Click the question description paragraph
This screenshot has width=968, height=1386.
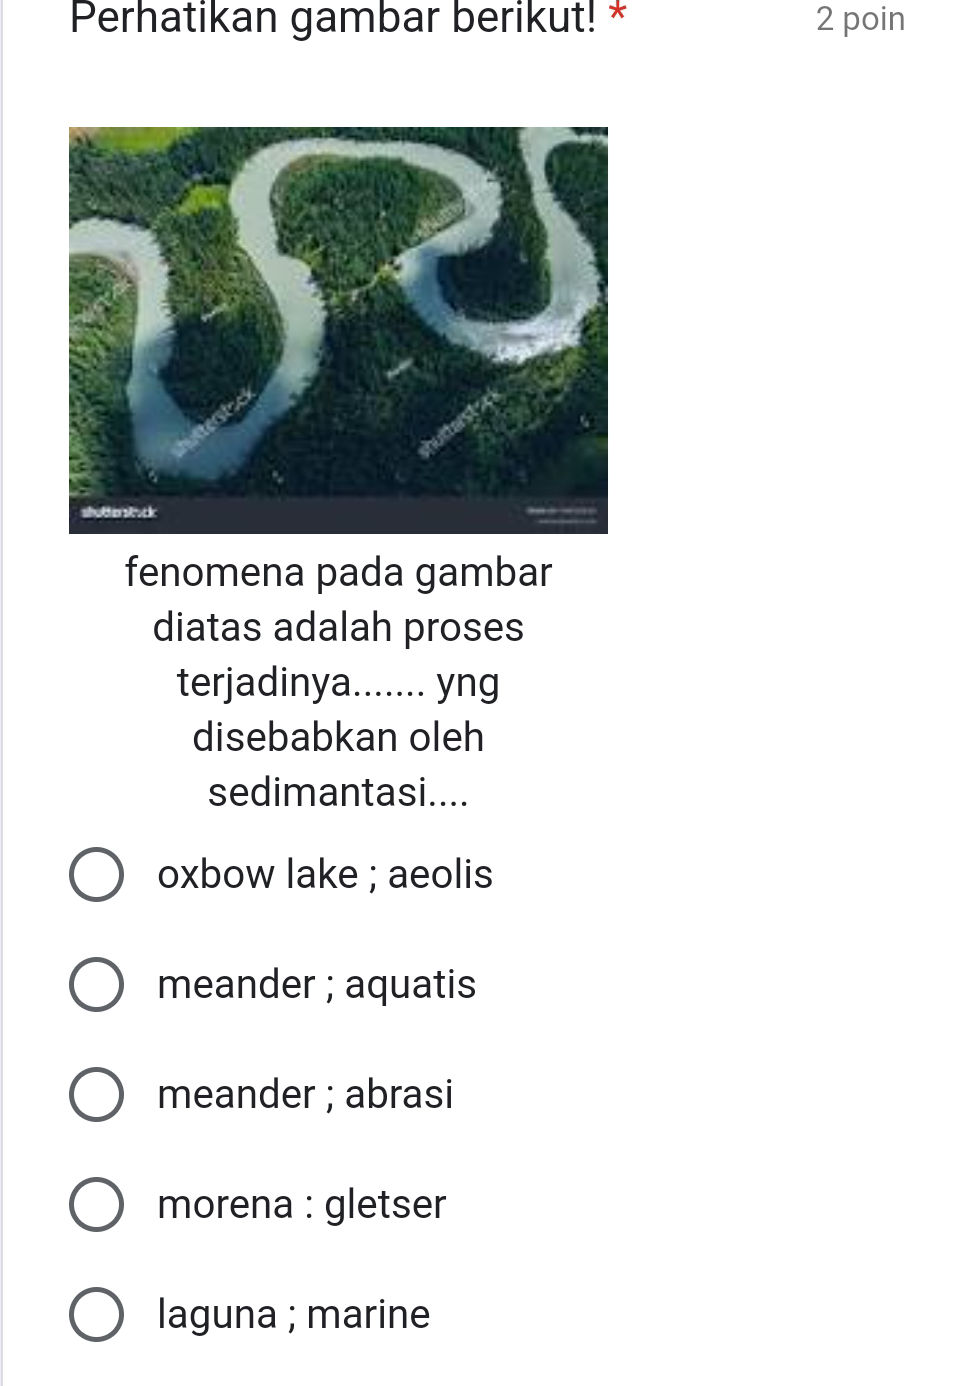[338, 682]
